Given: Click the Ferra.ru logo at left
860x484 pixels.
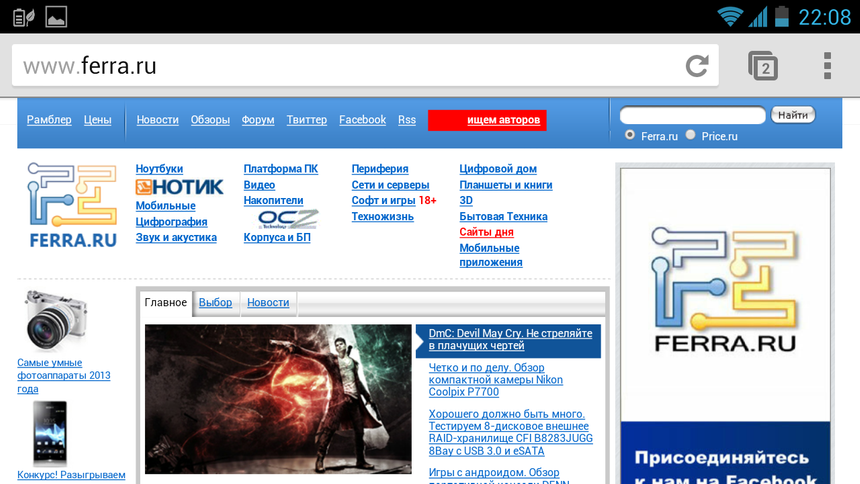Looking at the screenshot, I should click(72, 205).
